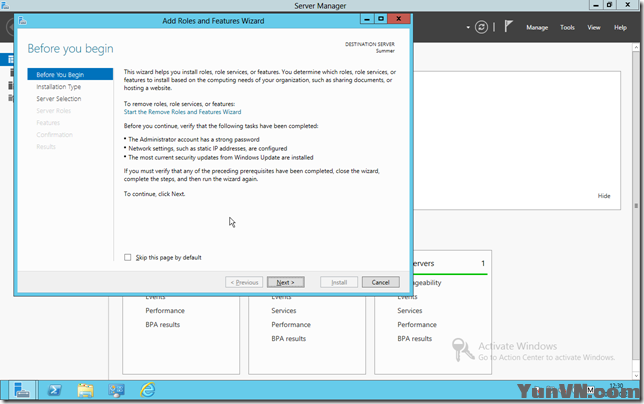Open the Manage menu
644x404 pixels.
[537, 28]
